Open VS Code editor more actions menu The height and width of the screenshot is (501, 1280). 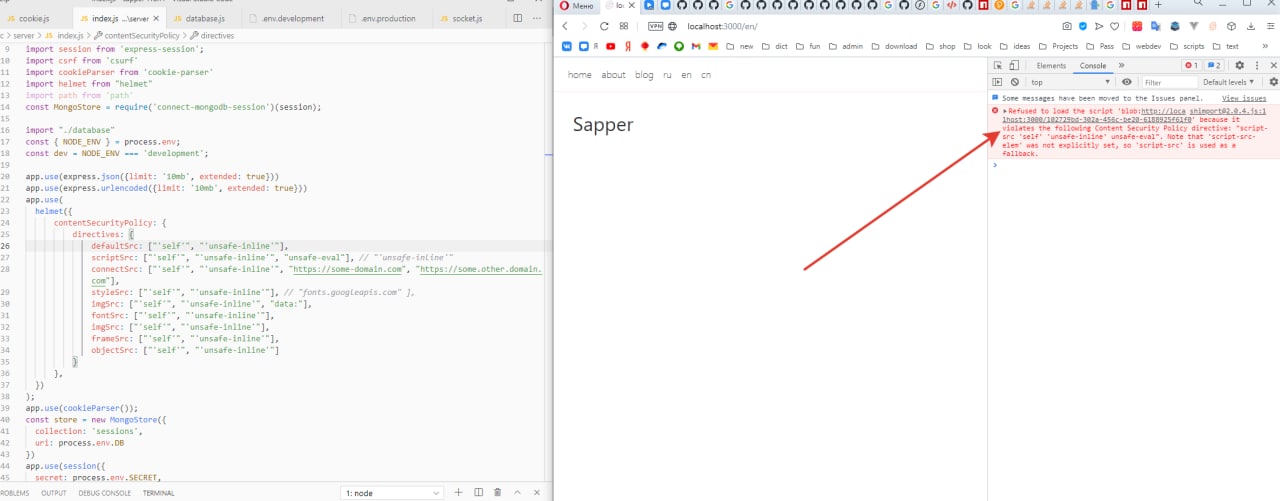click(539, 18)
